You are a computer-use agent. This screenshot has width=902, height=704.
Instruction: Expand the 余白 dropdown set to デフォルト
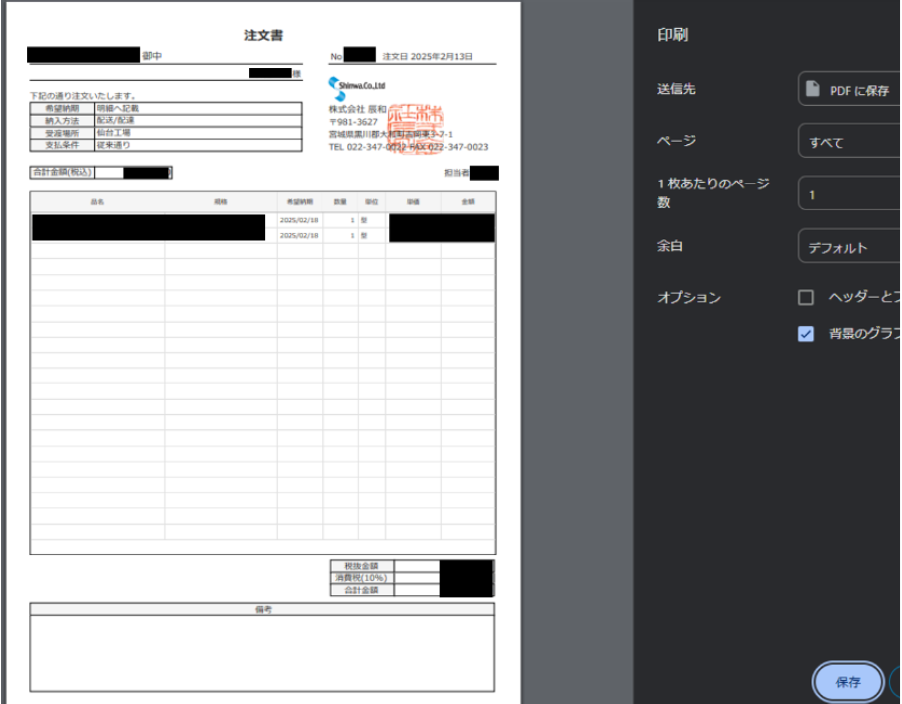pyautogui.click(x=850, y=247)
